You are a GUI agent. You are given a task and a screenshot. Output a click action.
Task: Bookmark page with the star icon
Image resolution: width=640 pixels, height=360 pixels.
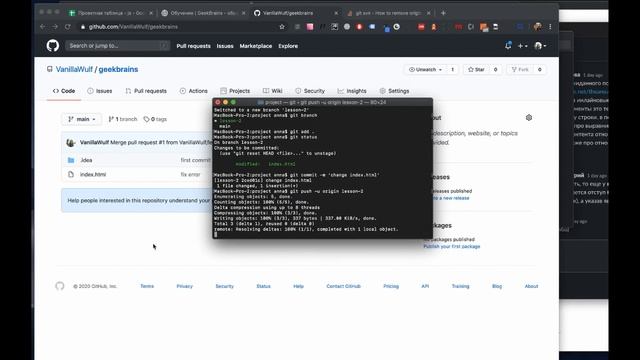point(282,27)
